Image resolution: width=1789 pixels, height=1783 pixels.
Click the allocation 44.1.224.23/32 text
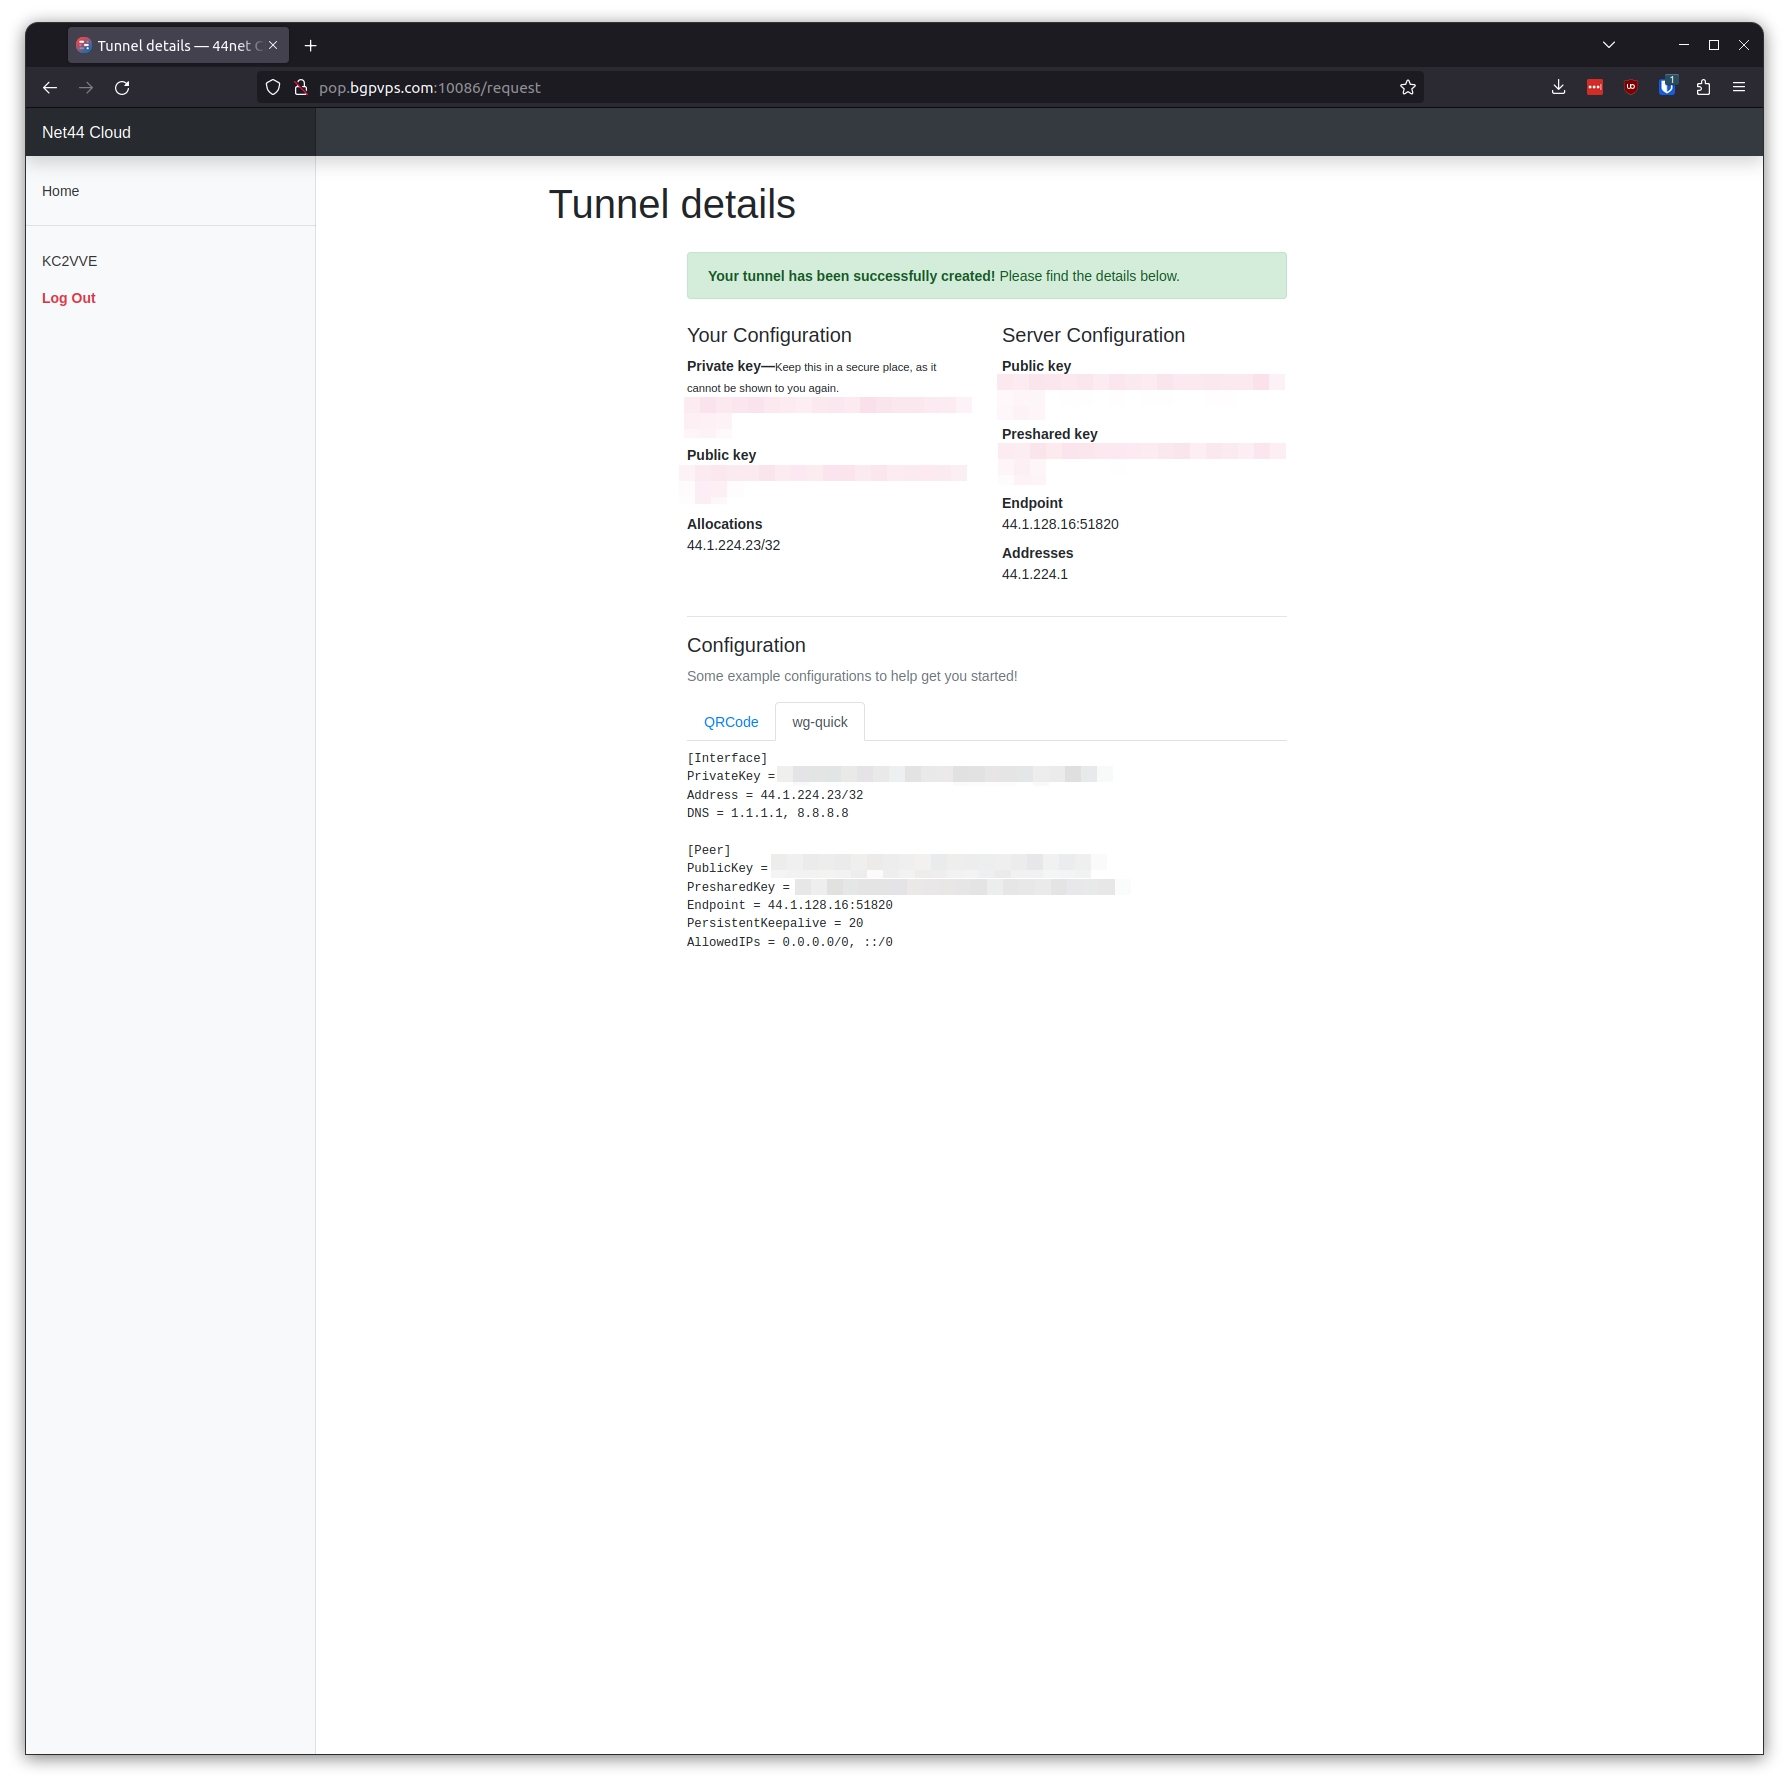[x=733, y=545]
